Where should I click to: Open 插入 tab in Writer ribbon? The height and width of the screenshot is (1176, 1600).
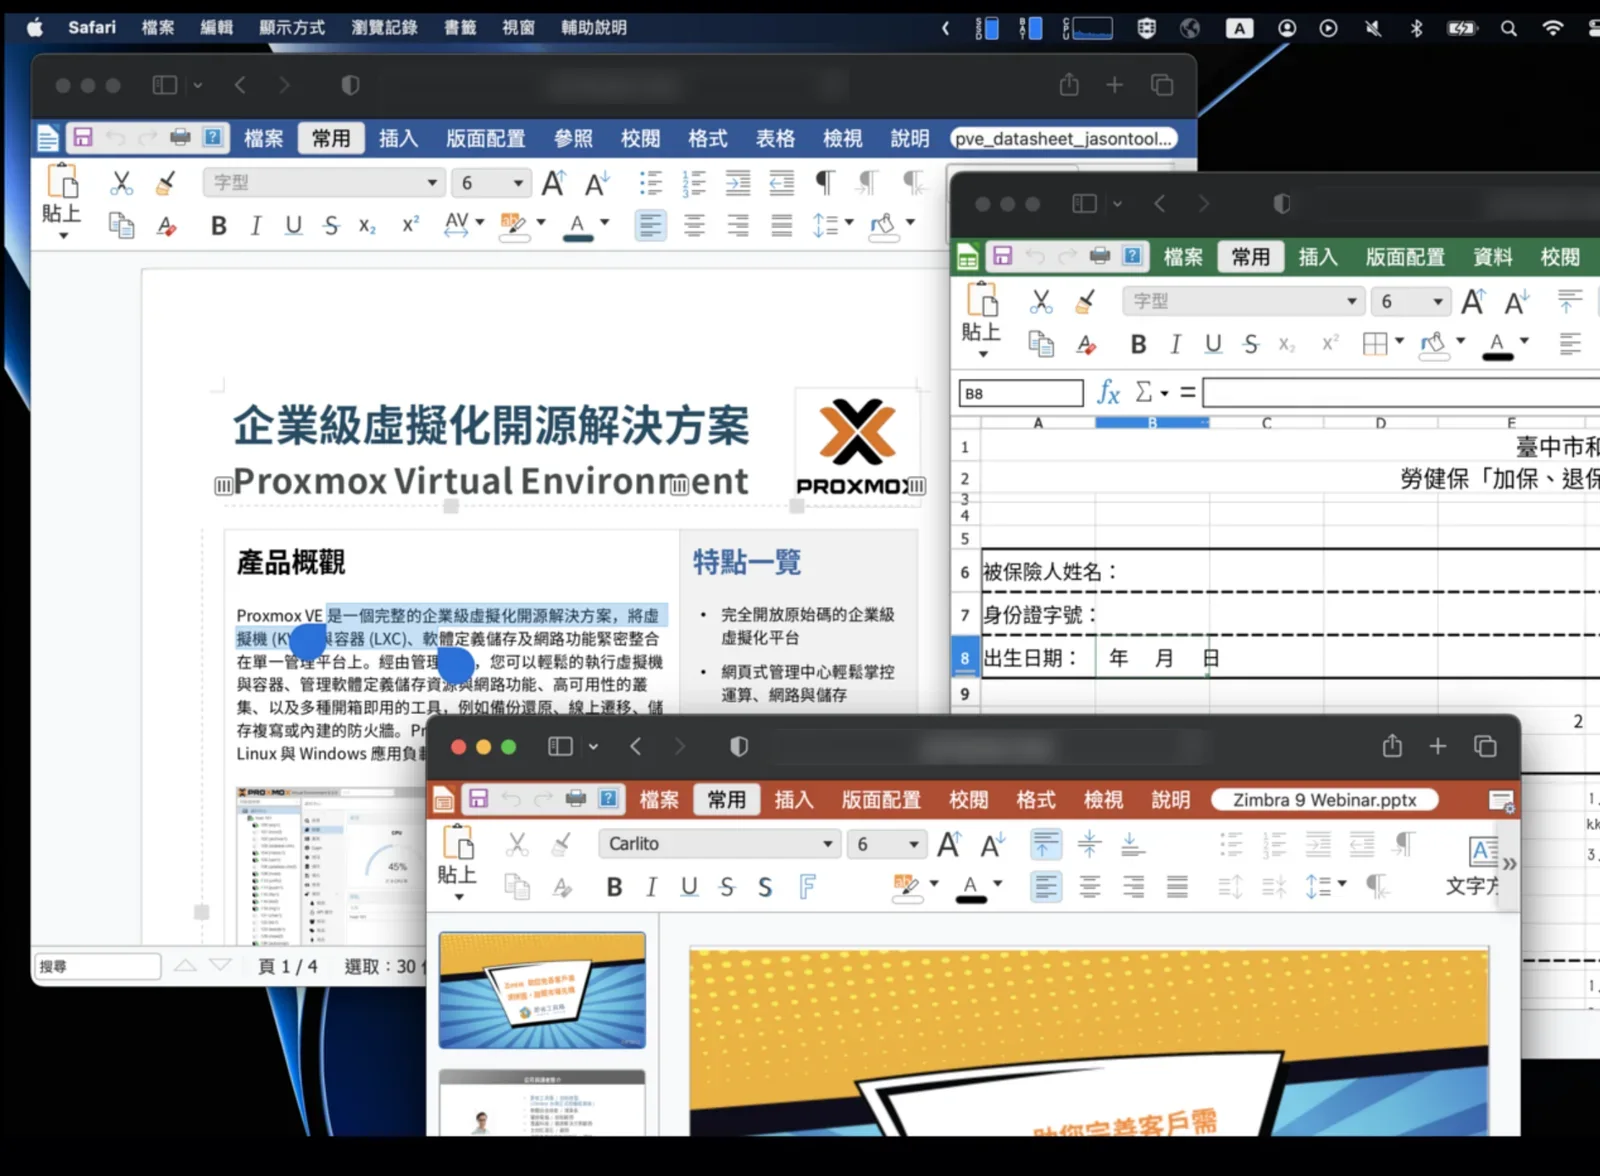pos(398,138)
